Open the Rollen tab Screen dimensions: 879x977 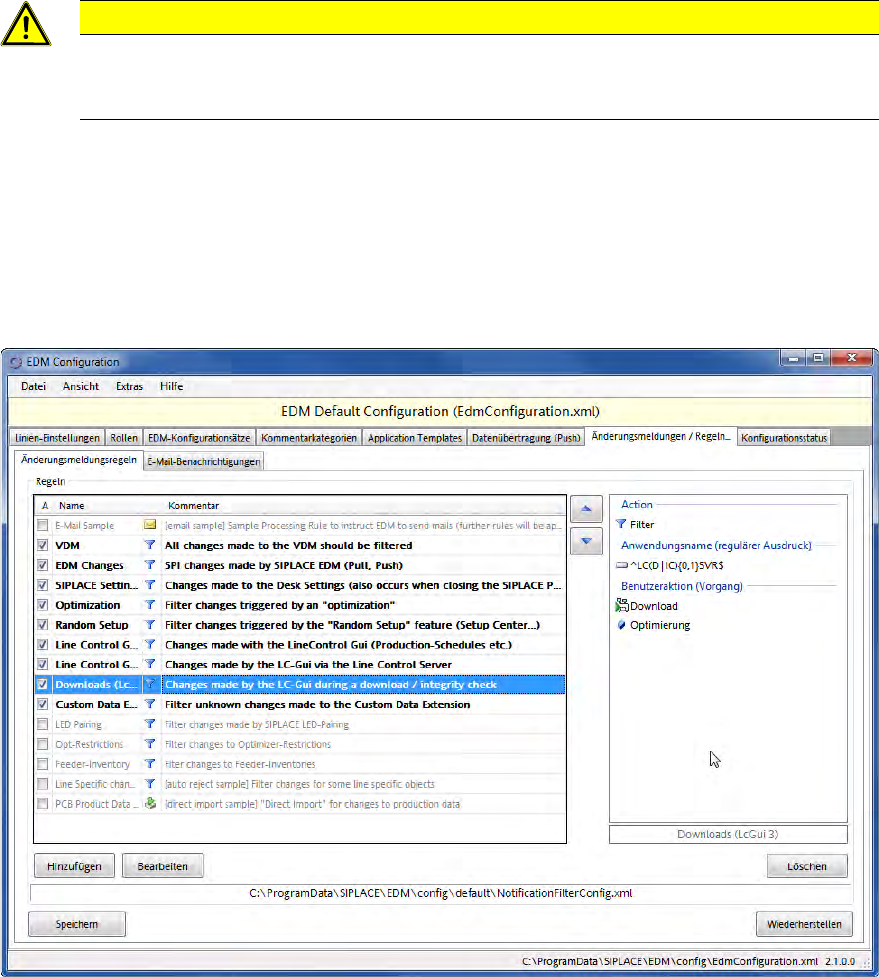tap(124, 438)
